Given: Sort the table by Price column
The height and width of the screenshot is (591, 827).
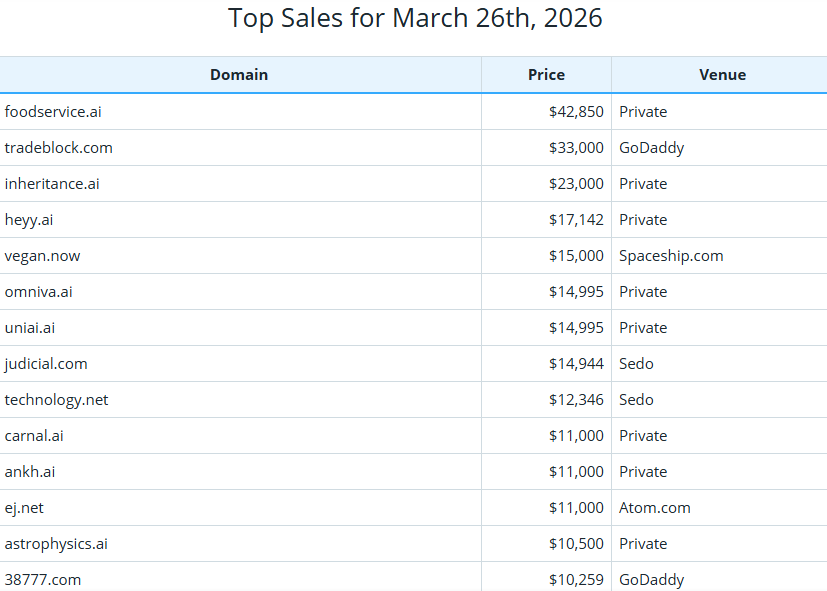Looking at the screenshot, I should pyautogui.click(x=546, y=74).
